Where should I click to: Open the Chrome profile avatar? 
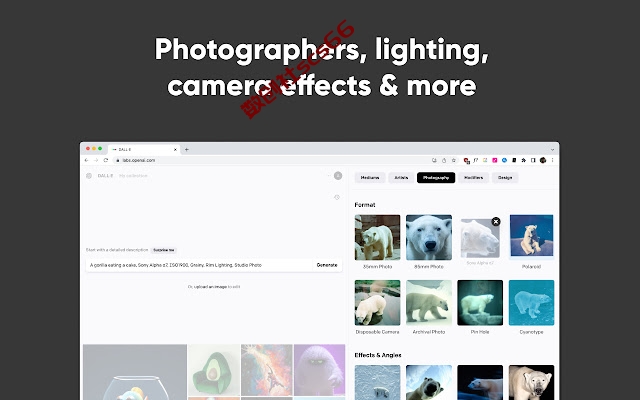(x=543, y=160)
